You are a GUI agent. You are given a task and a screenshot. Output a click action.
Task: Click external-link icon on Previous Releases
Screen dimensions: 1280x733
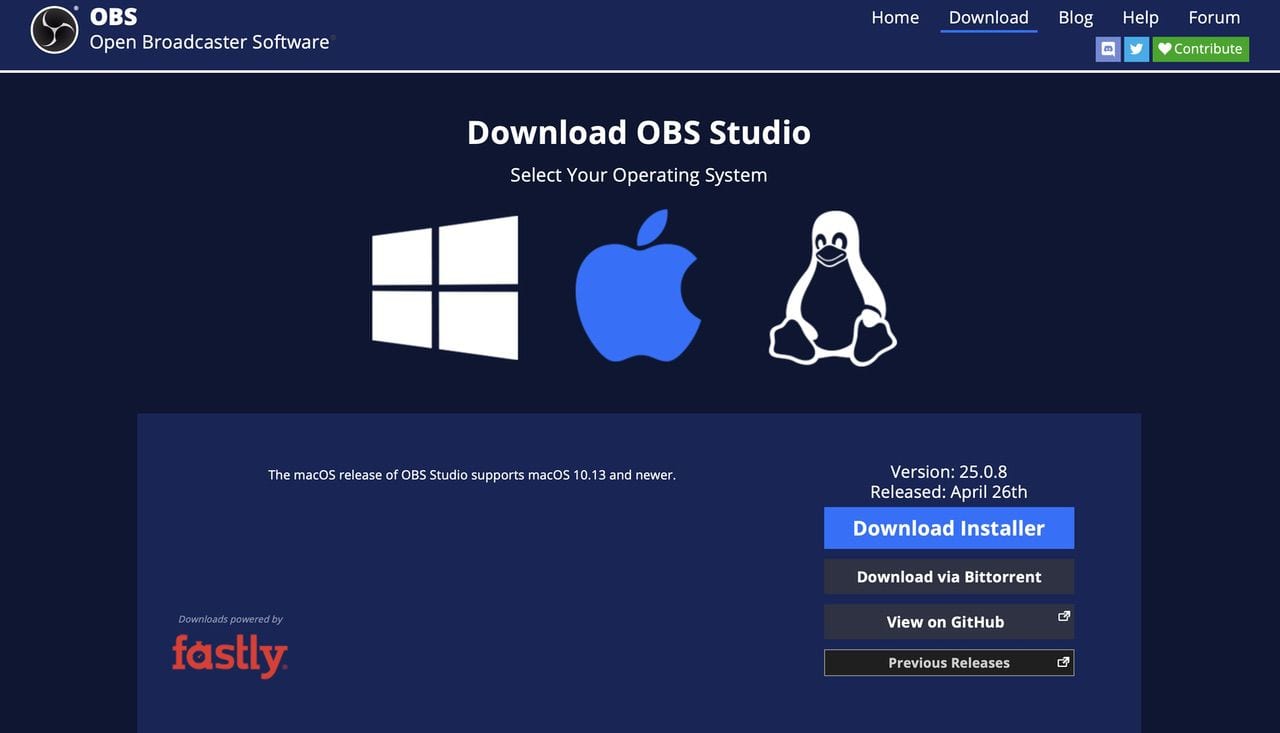point(1063,662)
